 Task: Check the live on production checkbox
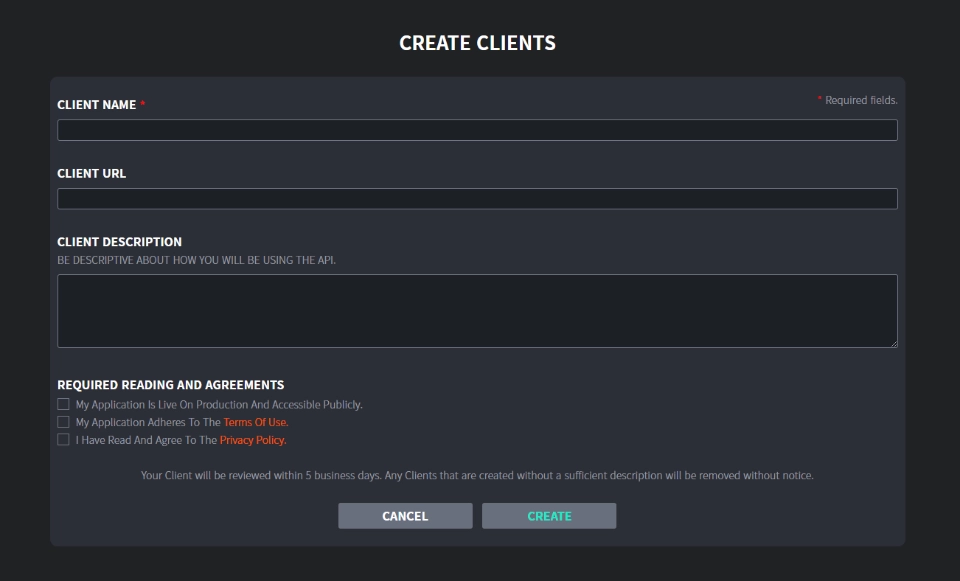click(63, 404)
